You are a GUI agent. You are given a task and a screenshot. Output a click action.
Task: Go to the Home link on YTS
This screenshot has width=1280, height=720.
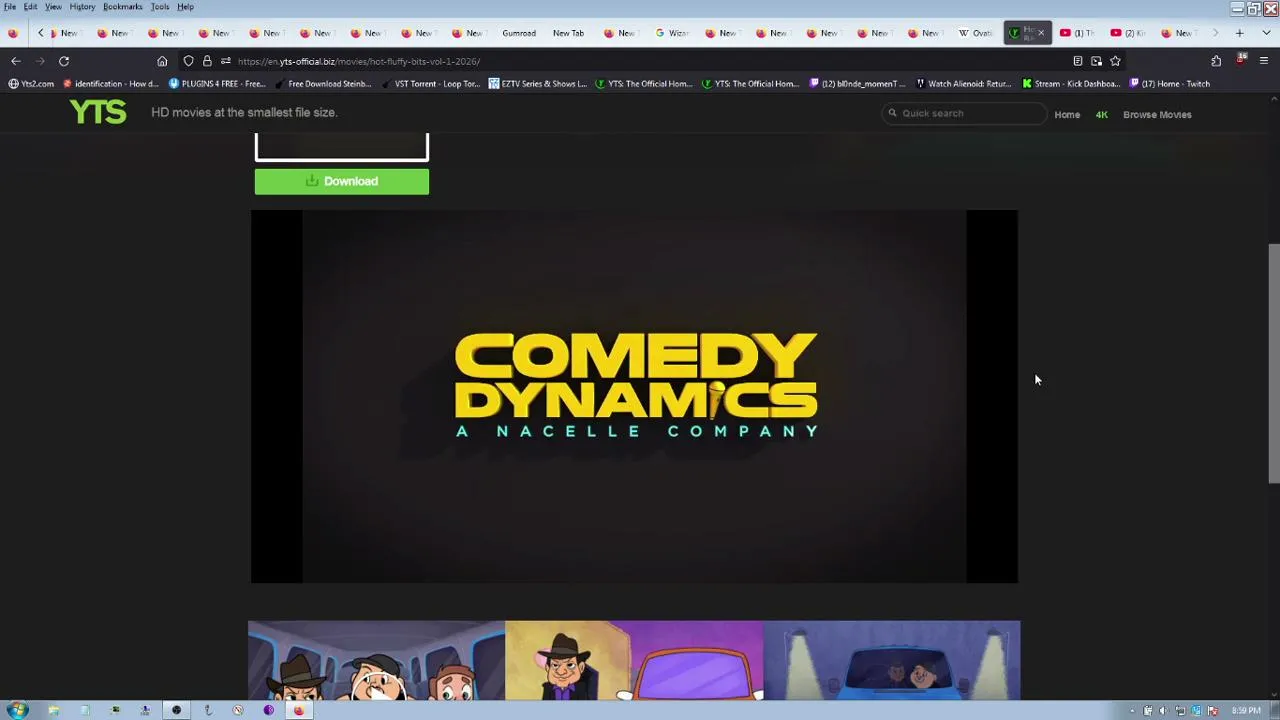tap(1067, 114)
